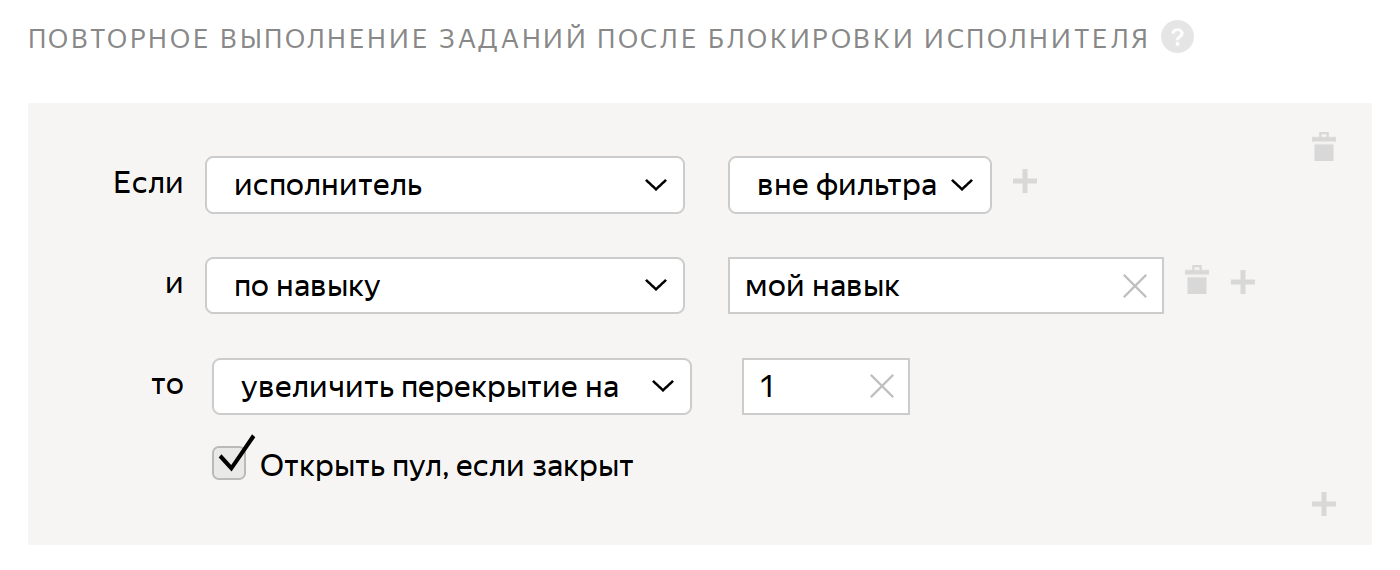Add condition using plus beside 'вне фильтра'

coord(1025,182)
